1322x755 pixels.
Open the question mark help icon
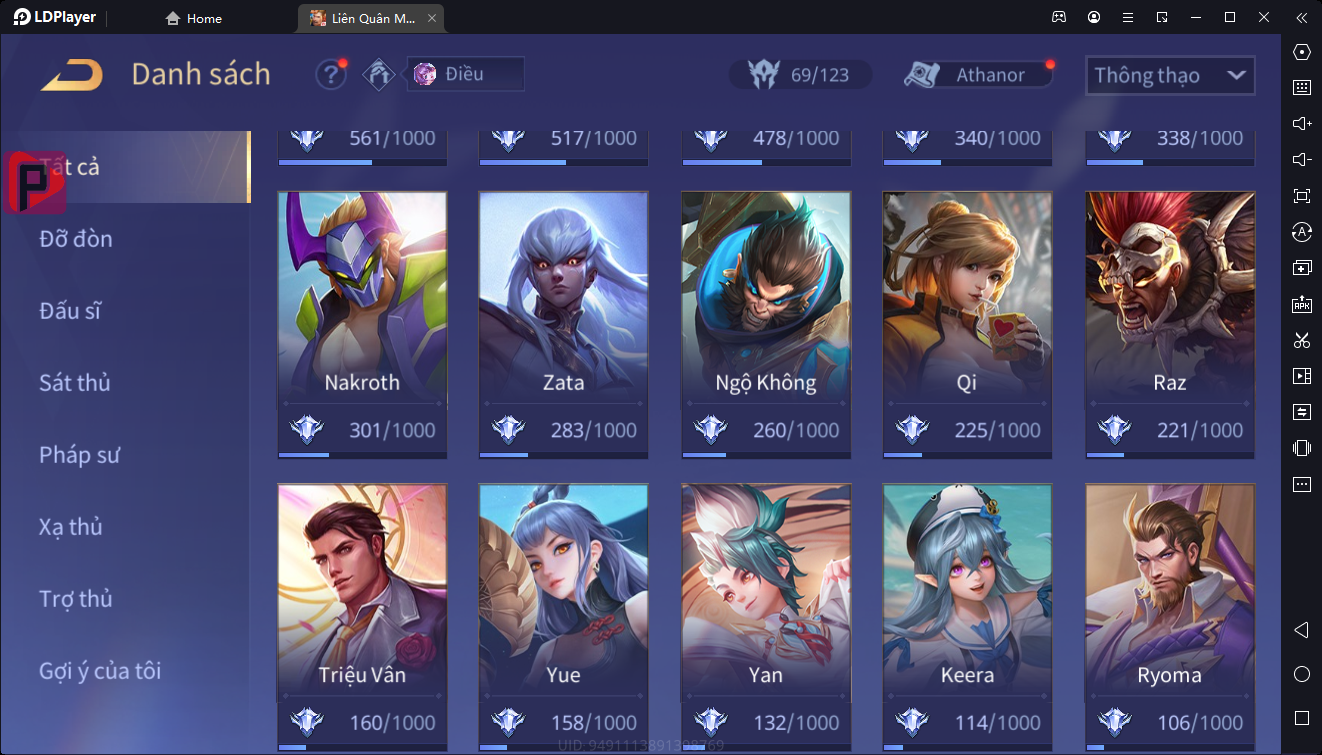(x=331, y=75)
